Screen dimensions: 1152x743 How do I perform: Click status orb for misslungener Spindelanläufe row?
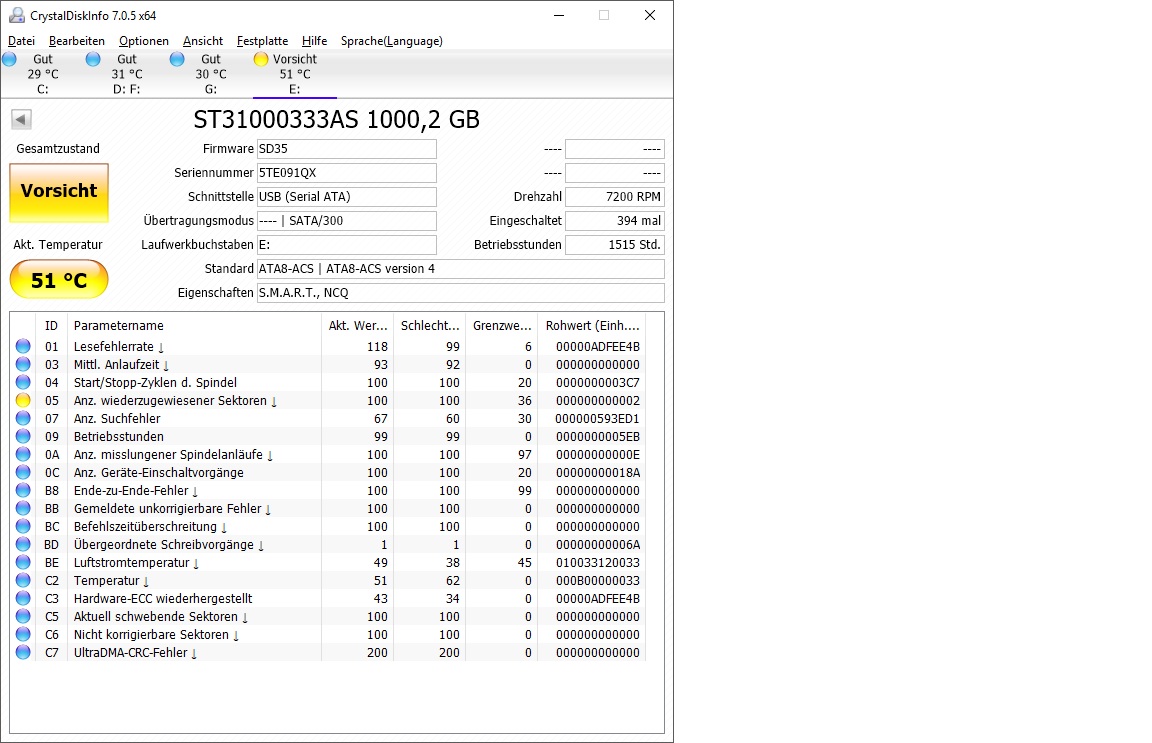[x=24, y=454]
